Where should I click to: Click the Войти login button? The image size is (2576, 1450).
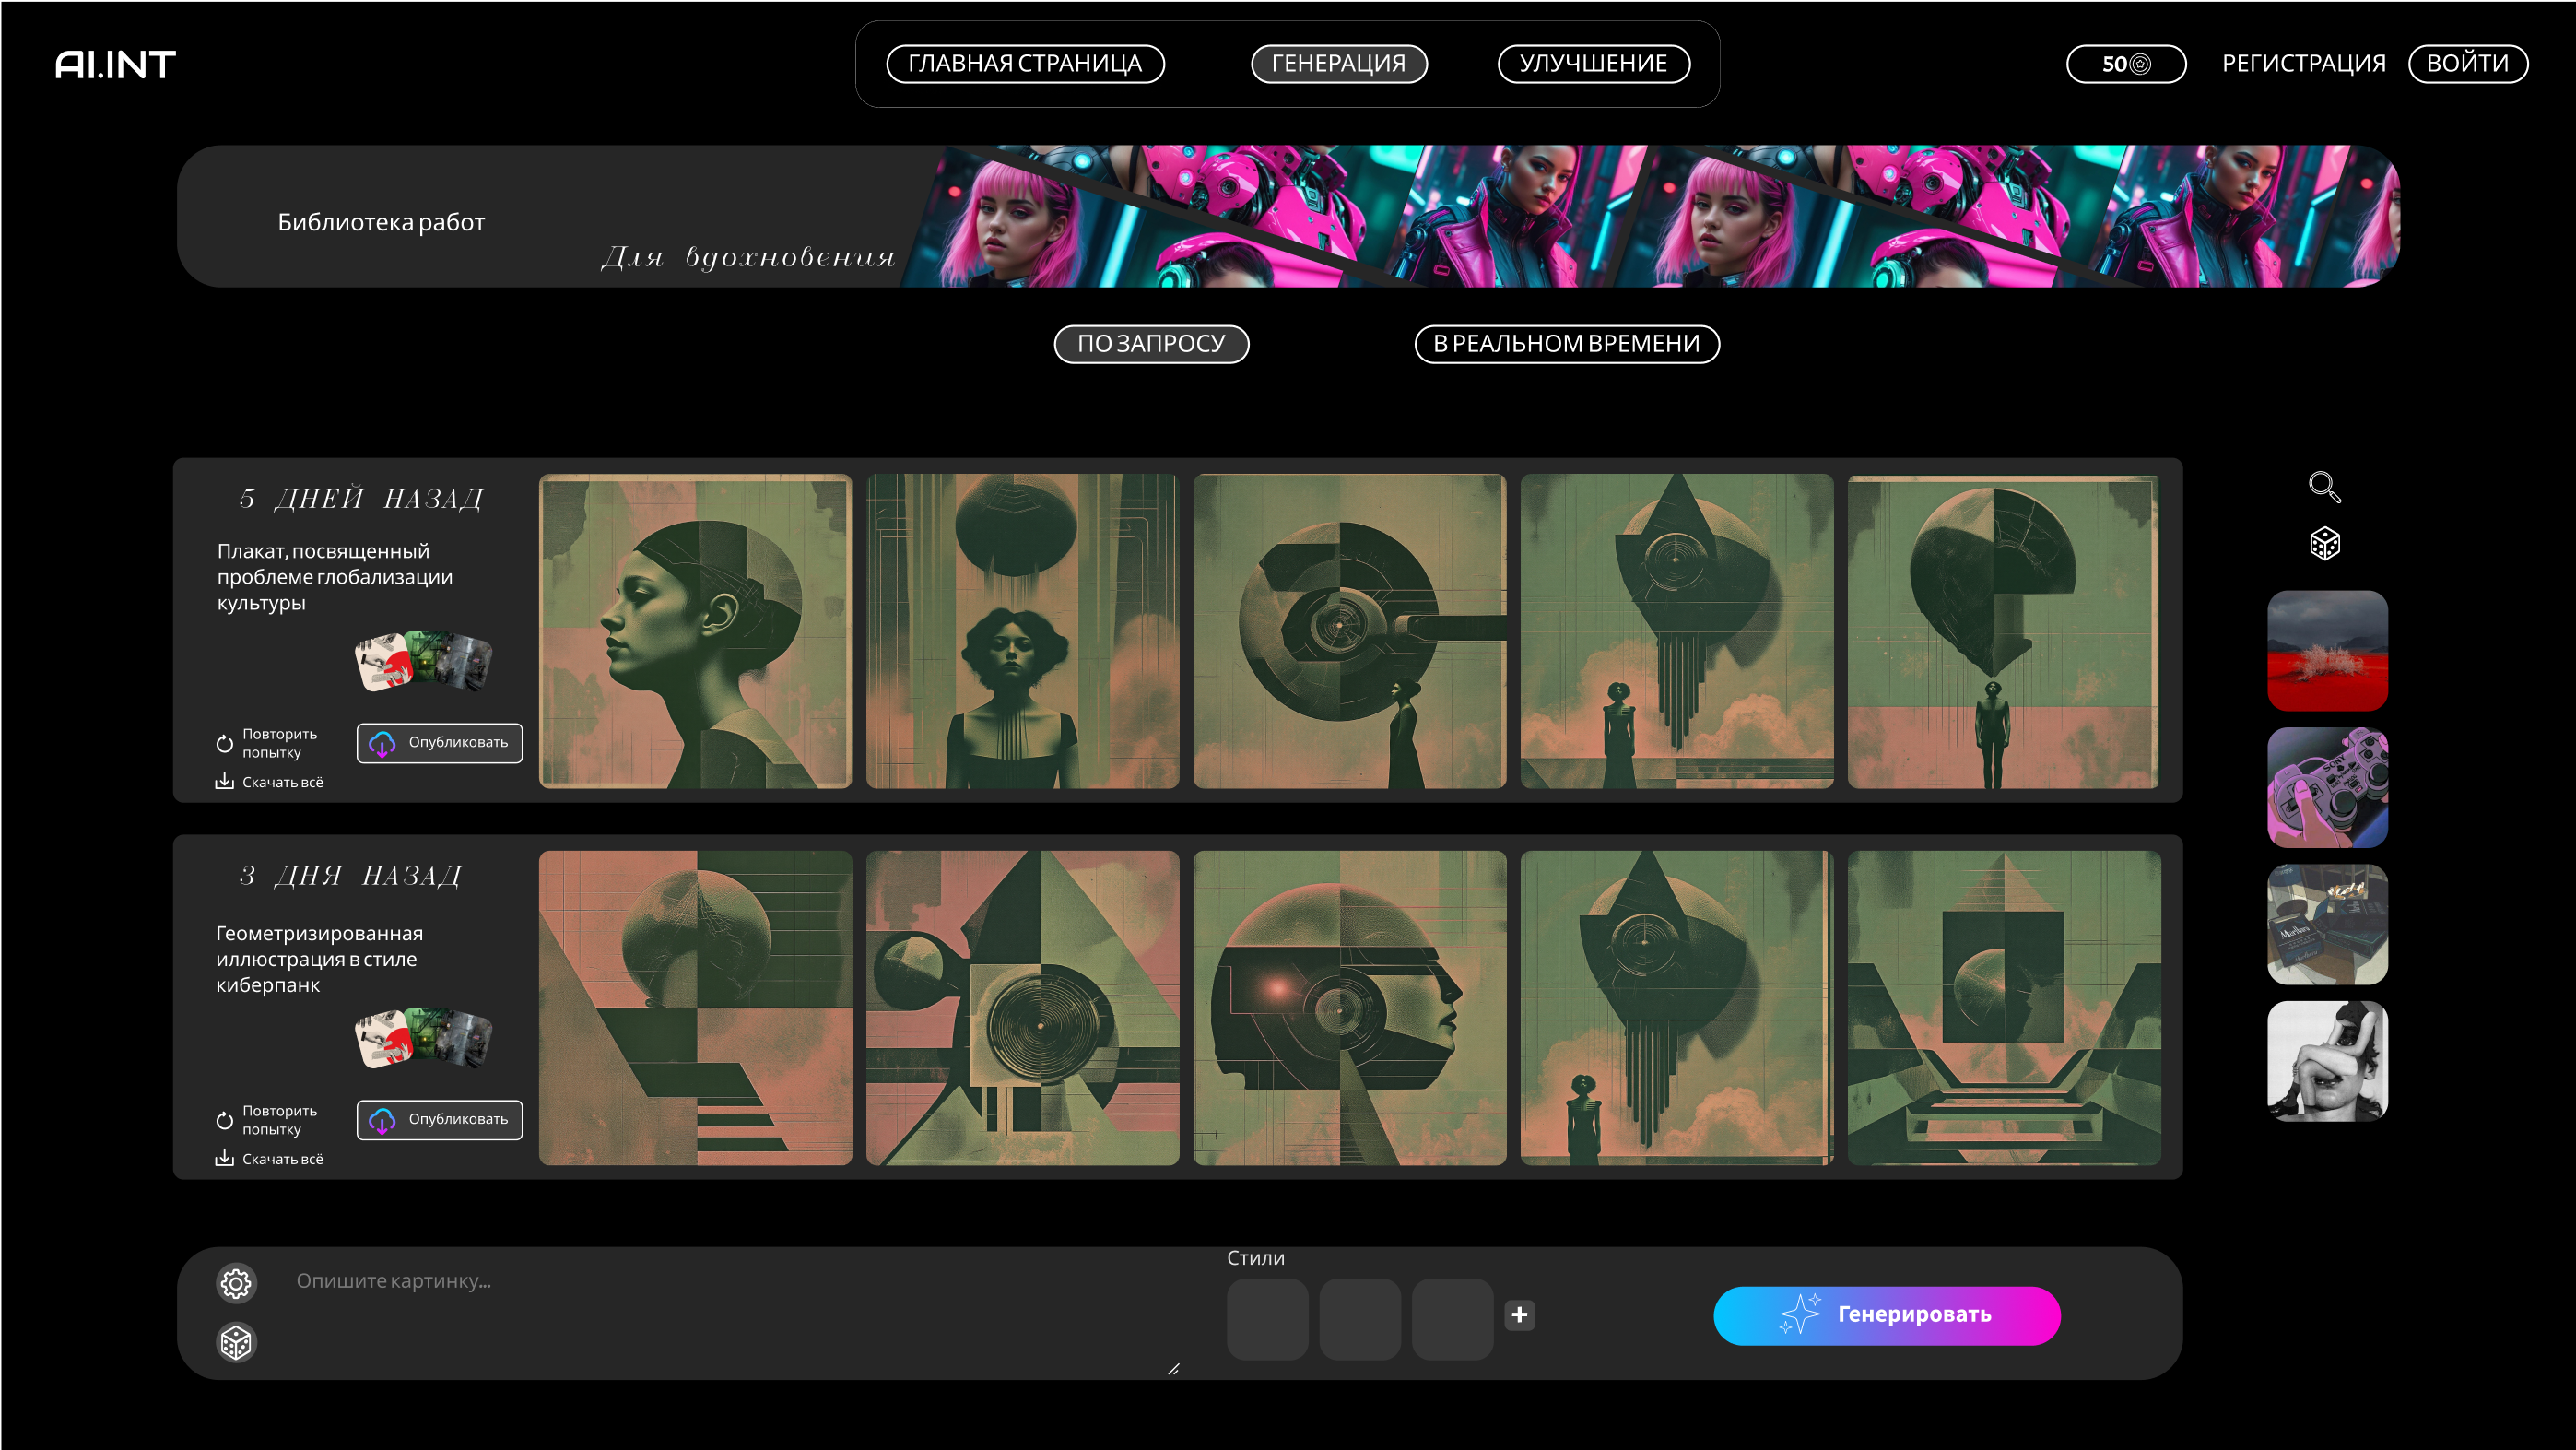[x=2467, y=64]
